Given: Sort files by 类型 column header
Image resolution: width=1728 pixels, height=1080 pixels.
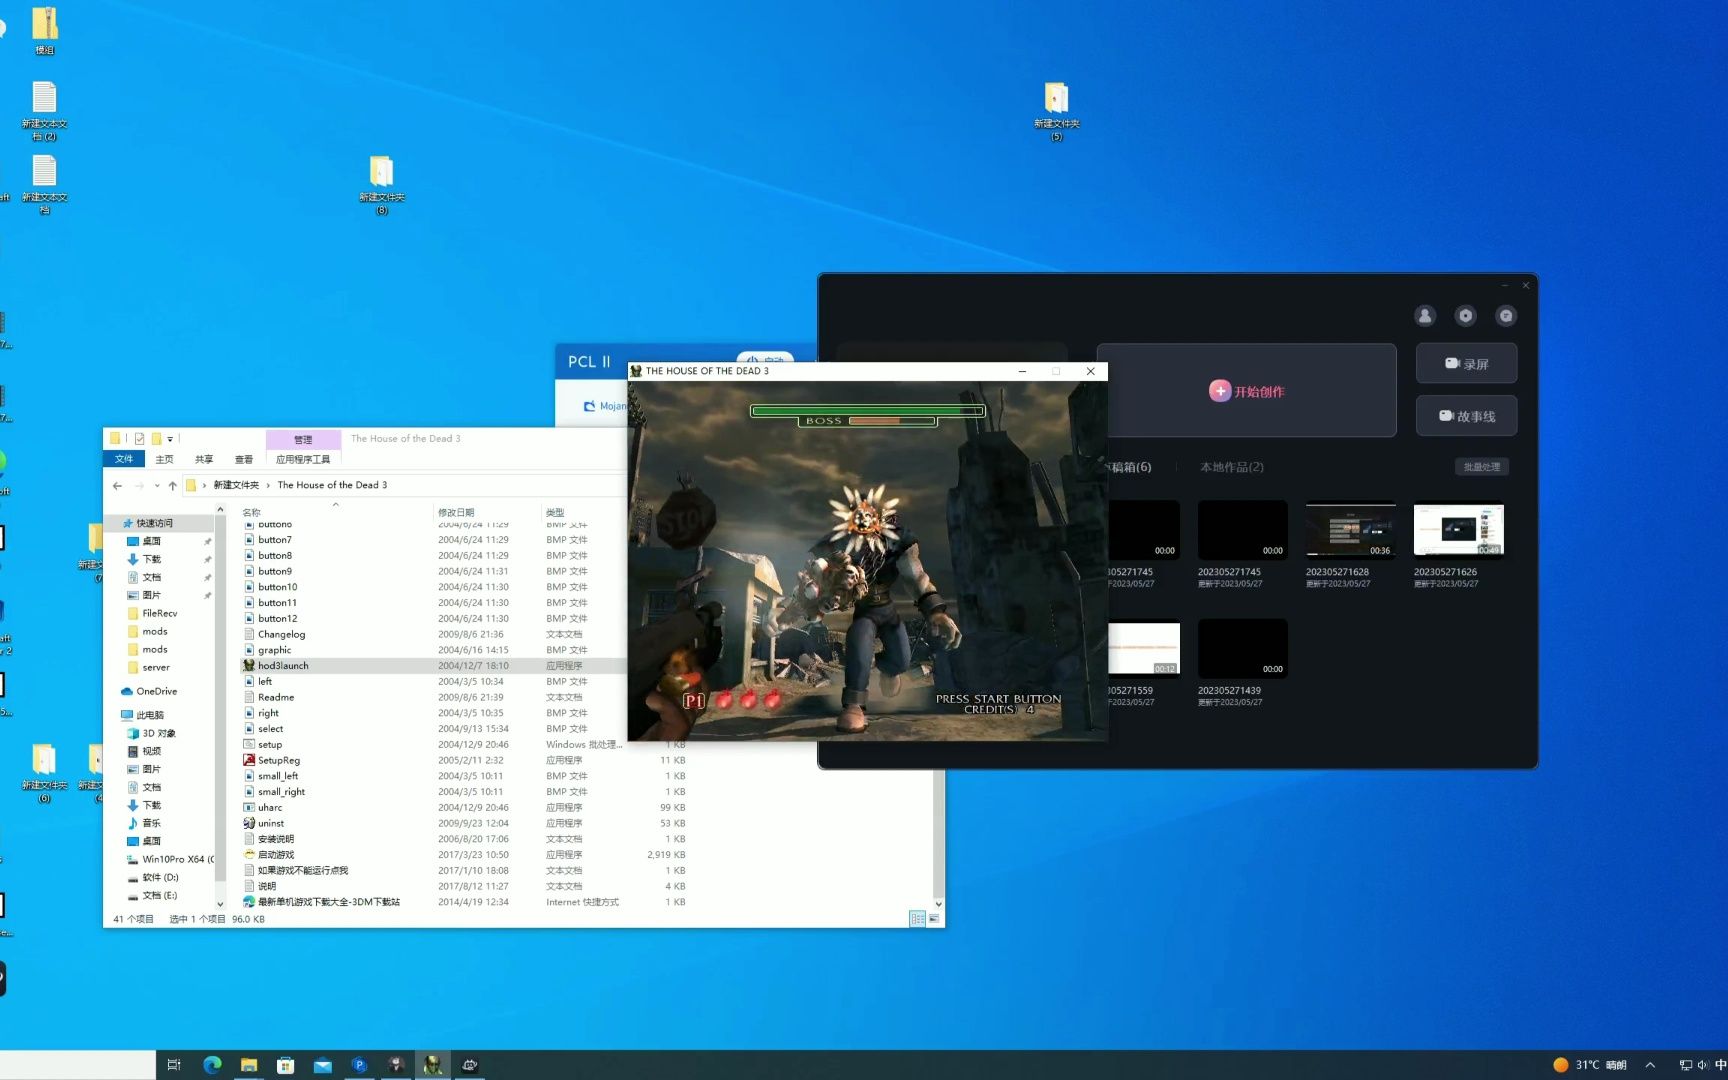Looking at the screenshot, I should (x=555, y=512).
